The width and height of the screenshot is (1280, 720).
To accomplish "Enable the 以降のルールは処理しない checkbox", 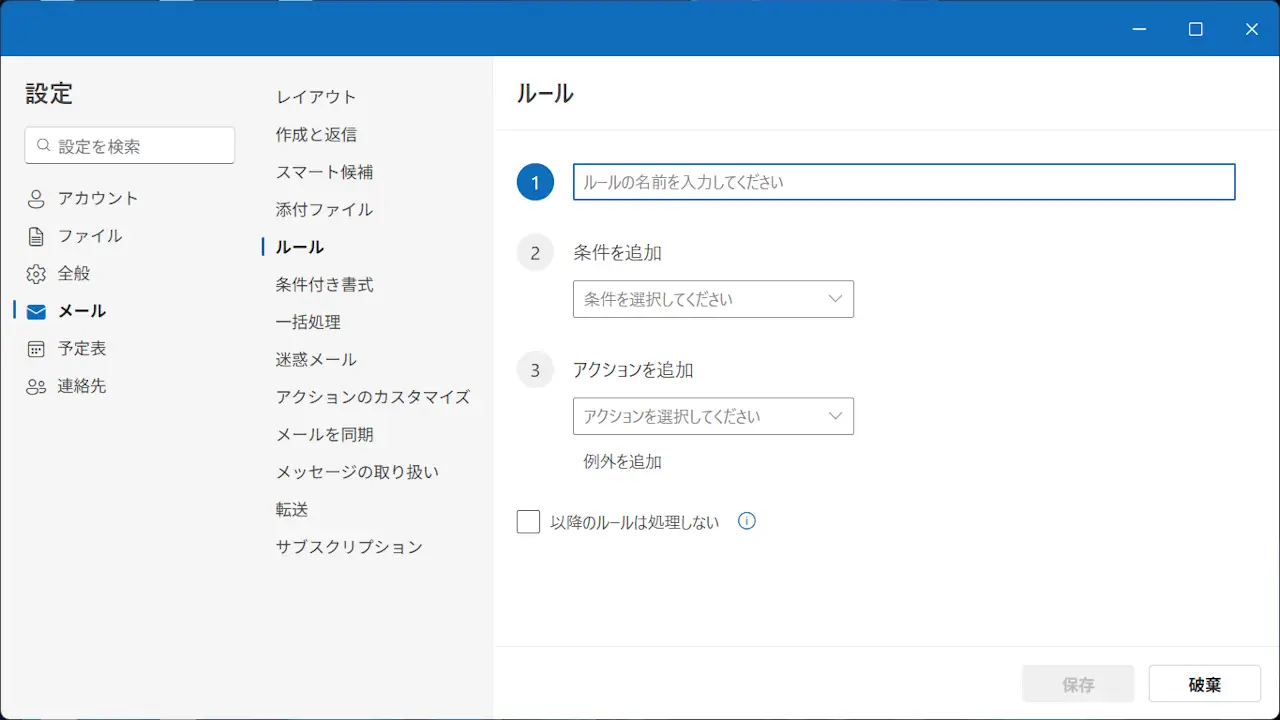I will click(x=528, y=522).
